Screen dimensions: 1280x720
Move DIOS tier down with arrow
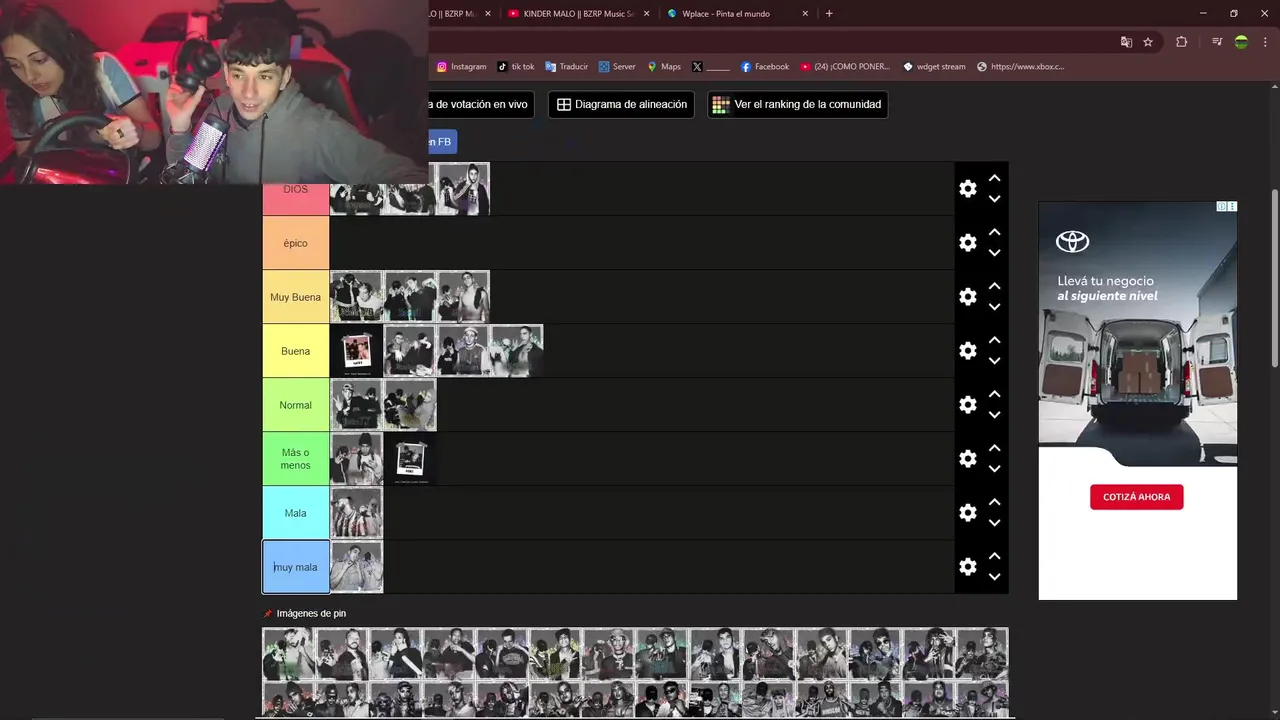click(994, 199)
